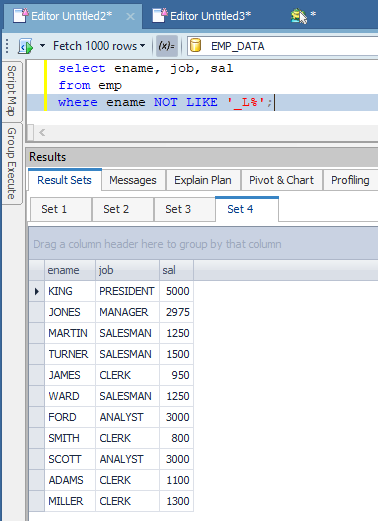The height and width of the screenshot is (521, 378).
Task: Click the 'select' keyword in the editor
Action: tap(82, 68)
